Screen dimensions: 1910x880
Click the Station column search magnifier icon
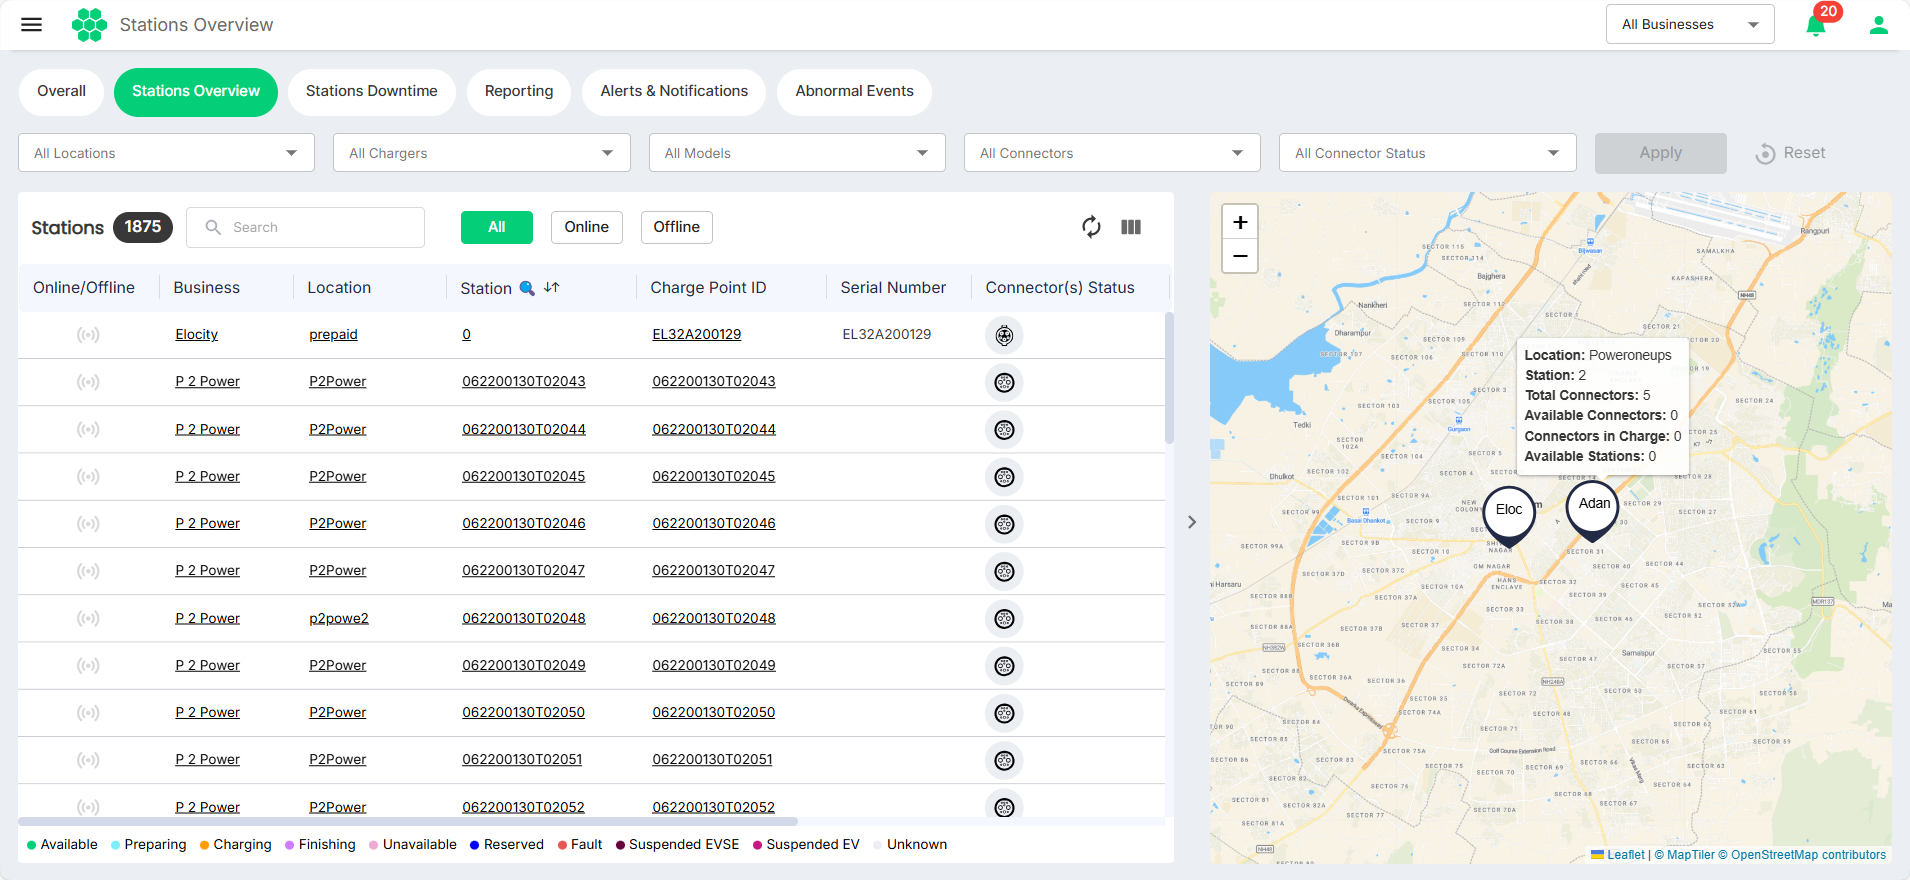click(527, 288)
